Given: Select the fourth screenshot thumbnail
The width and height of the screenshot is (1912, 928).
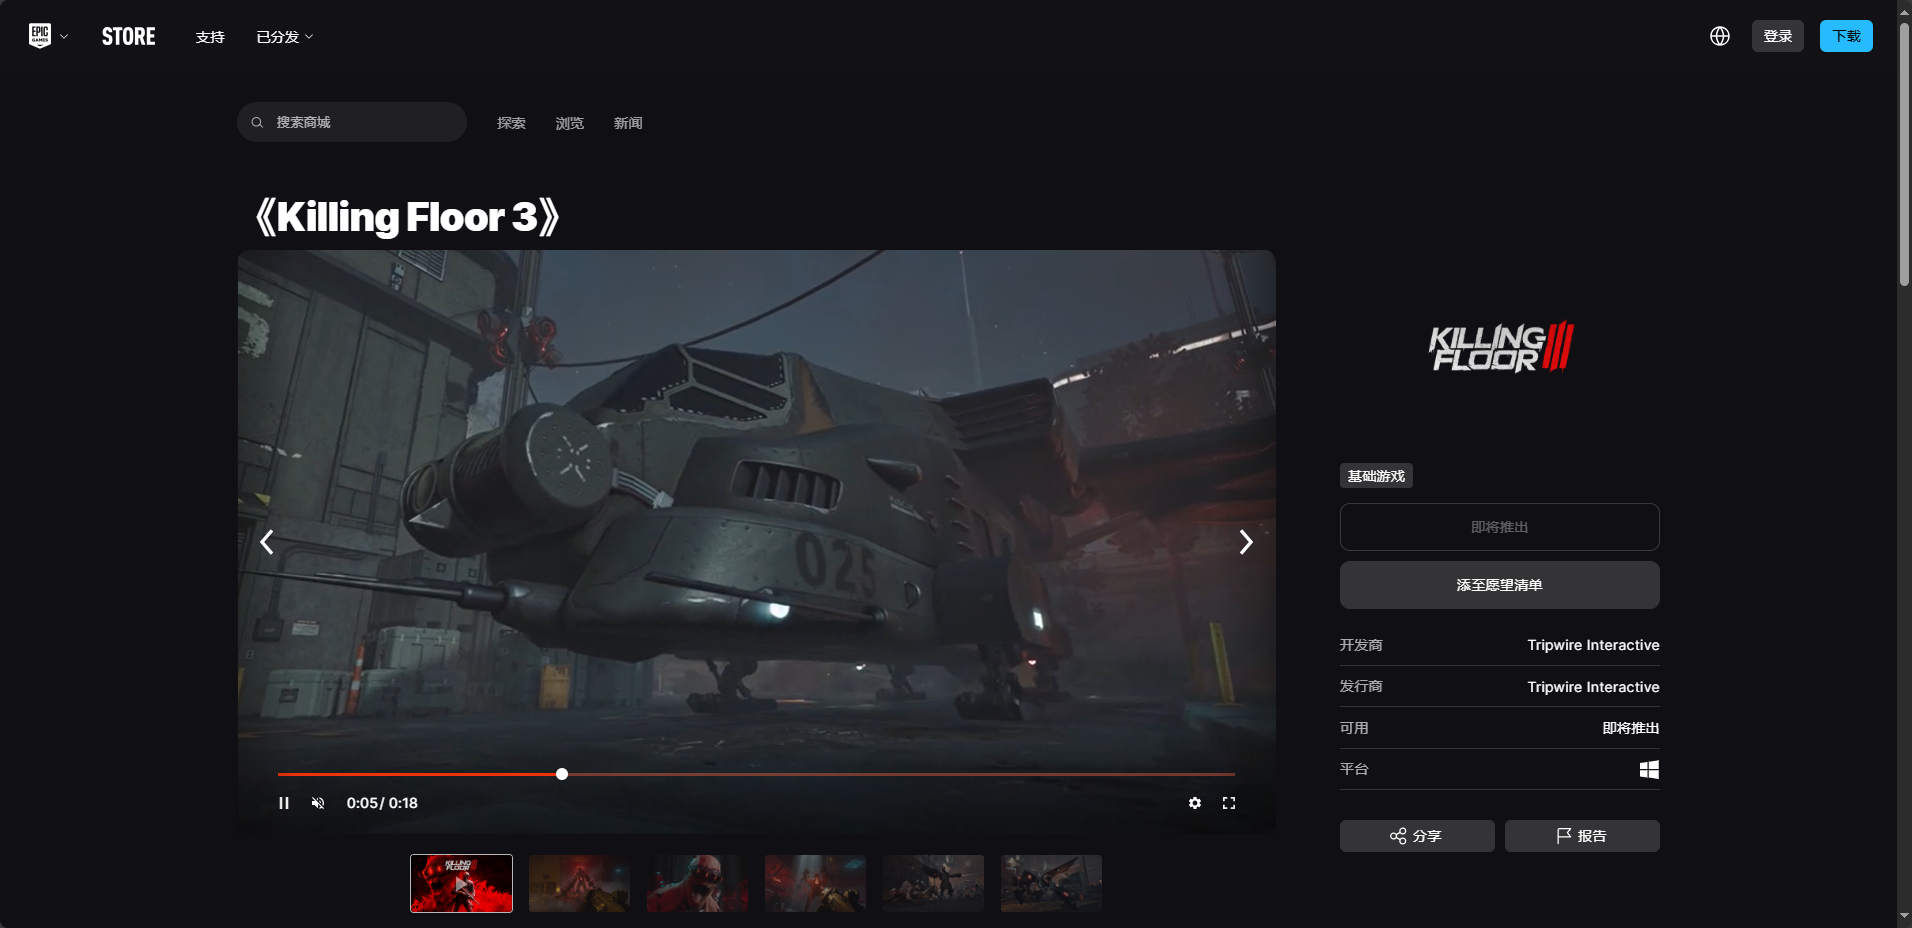Looking at the screenshot, I should point(815,883).
